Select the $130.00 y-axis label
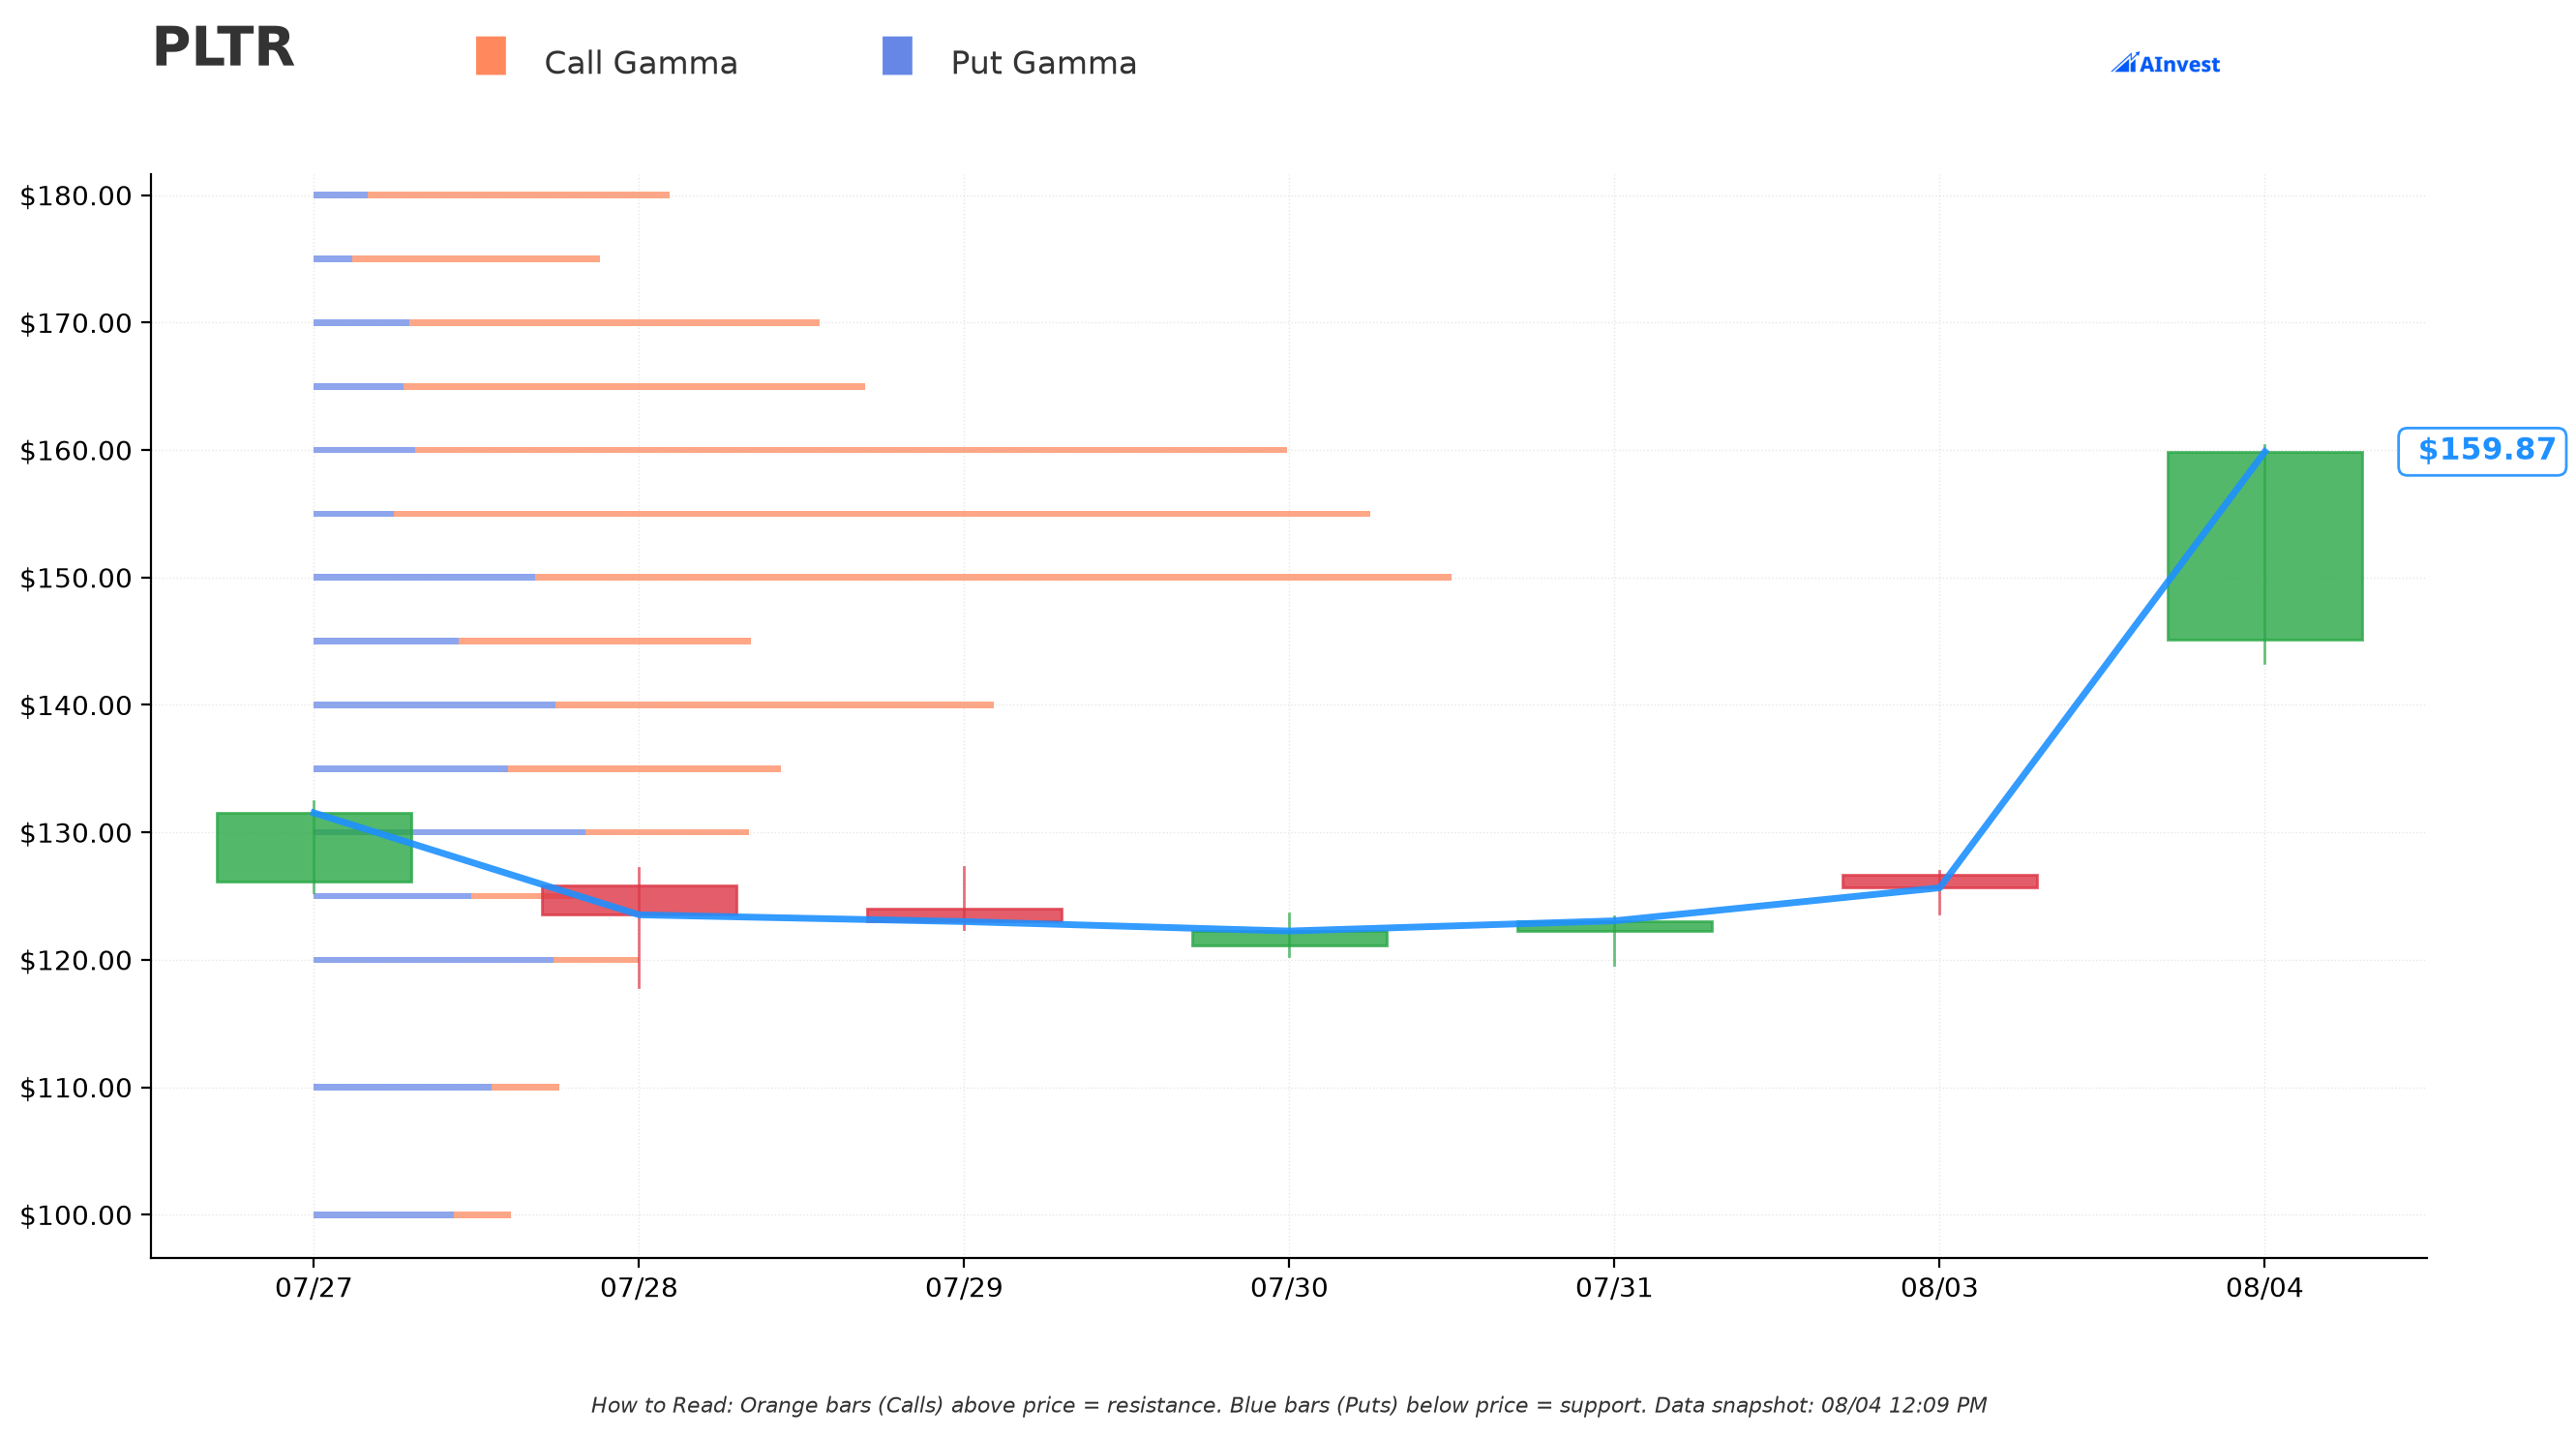 click(x=76, y=833)
